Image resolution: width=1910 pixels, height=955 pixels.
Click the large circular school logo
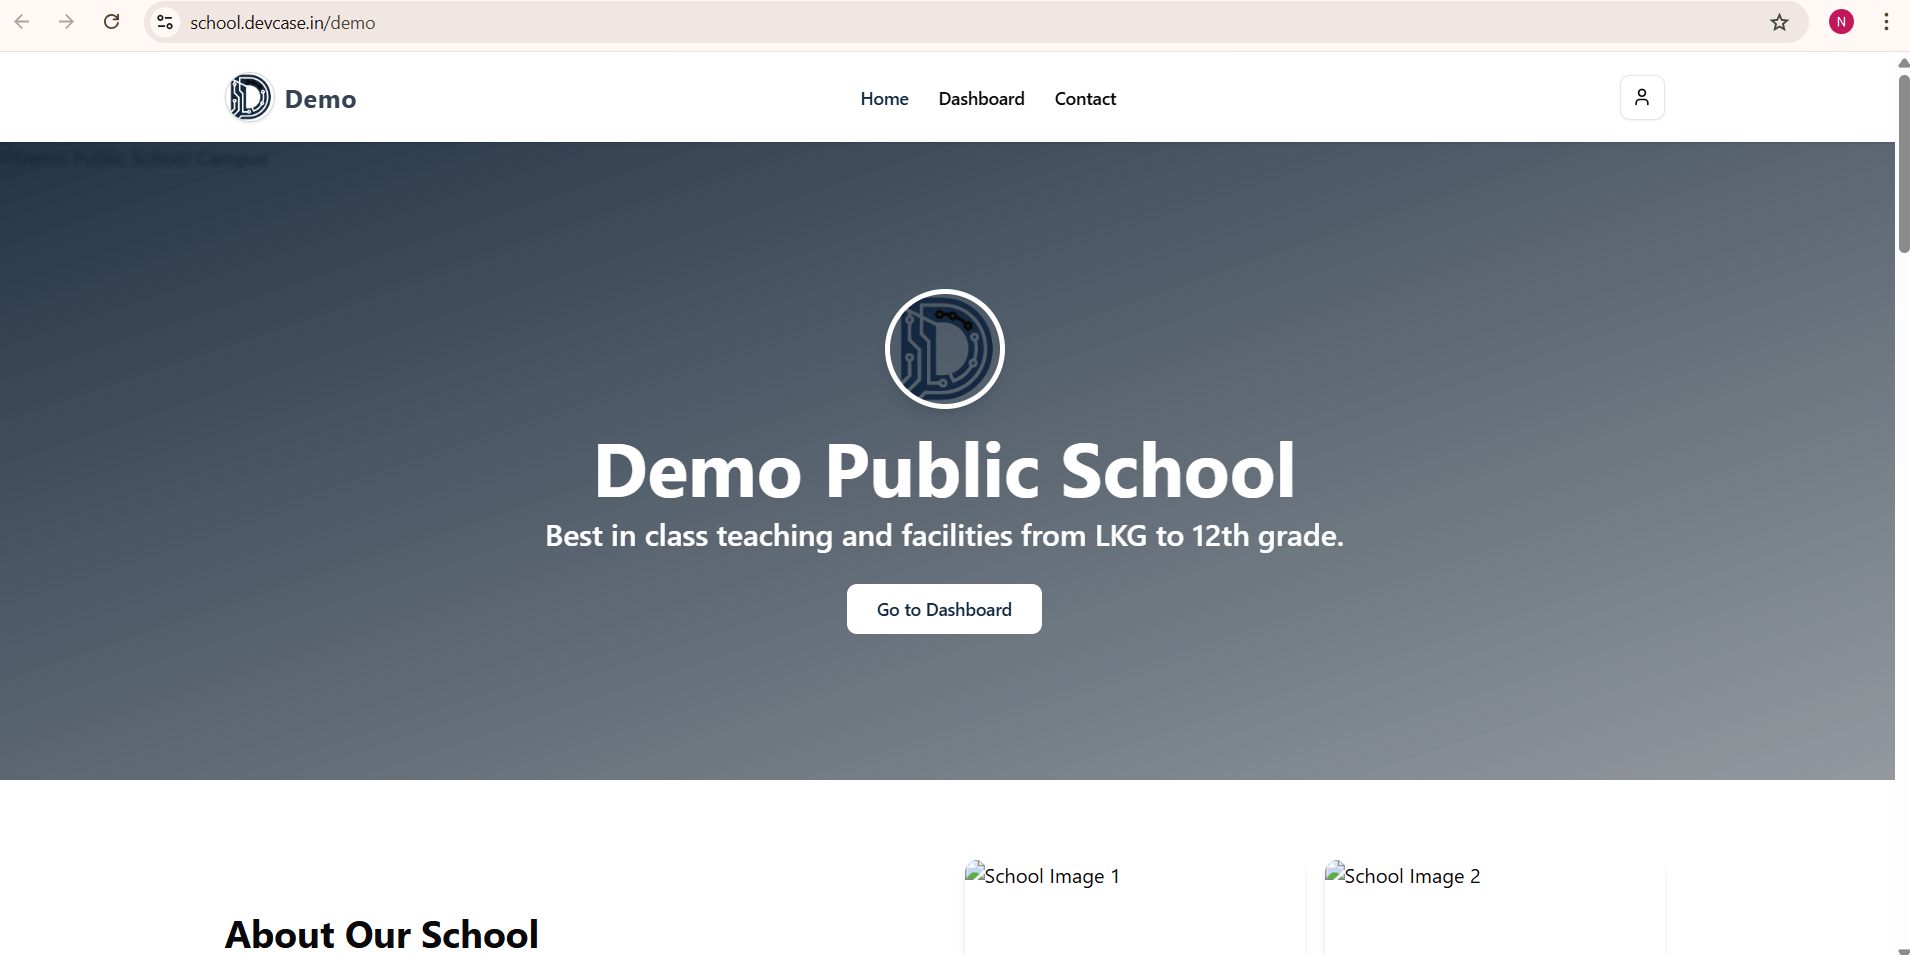tap(944, 349)
